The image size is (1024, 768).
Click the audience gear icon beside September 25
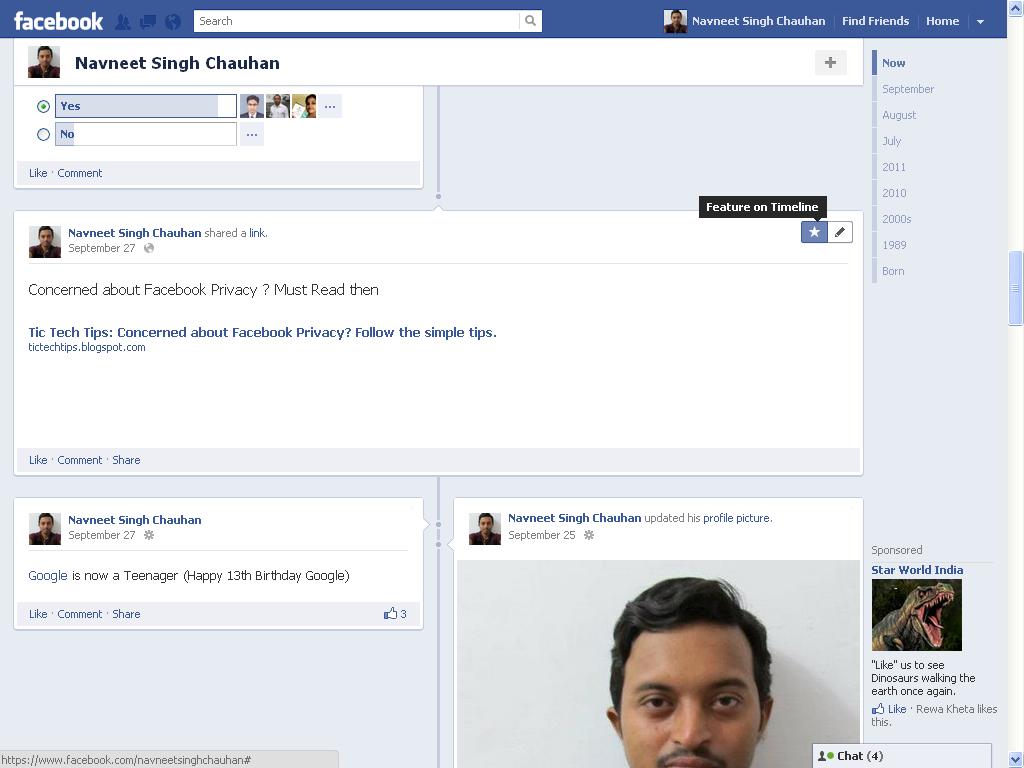(x=589, y=536)
